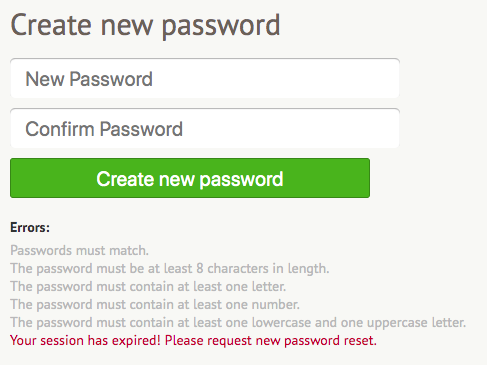Image resolution: width=487 pixels, height=365 pixels.
Task: Click the New Password input field
Action: point(205,78)
